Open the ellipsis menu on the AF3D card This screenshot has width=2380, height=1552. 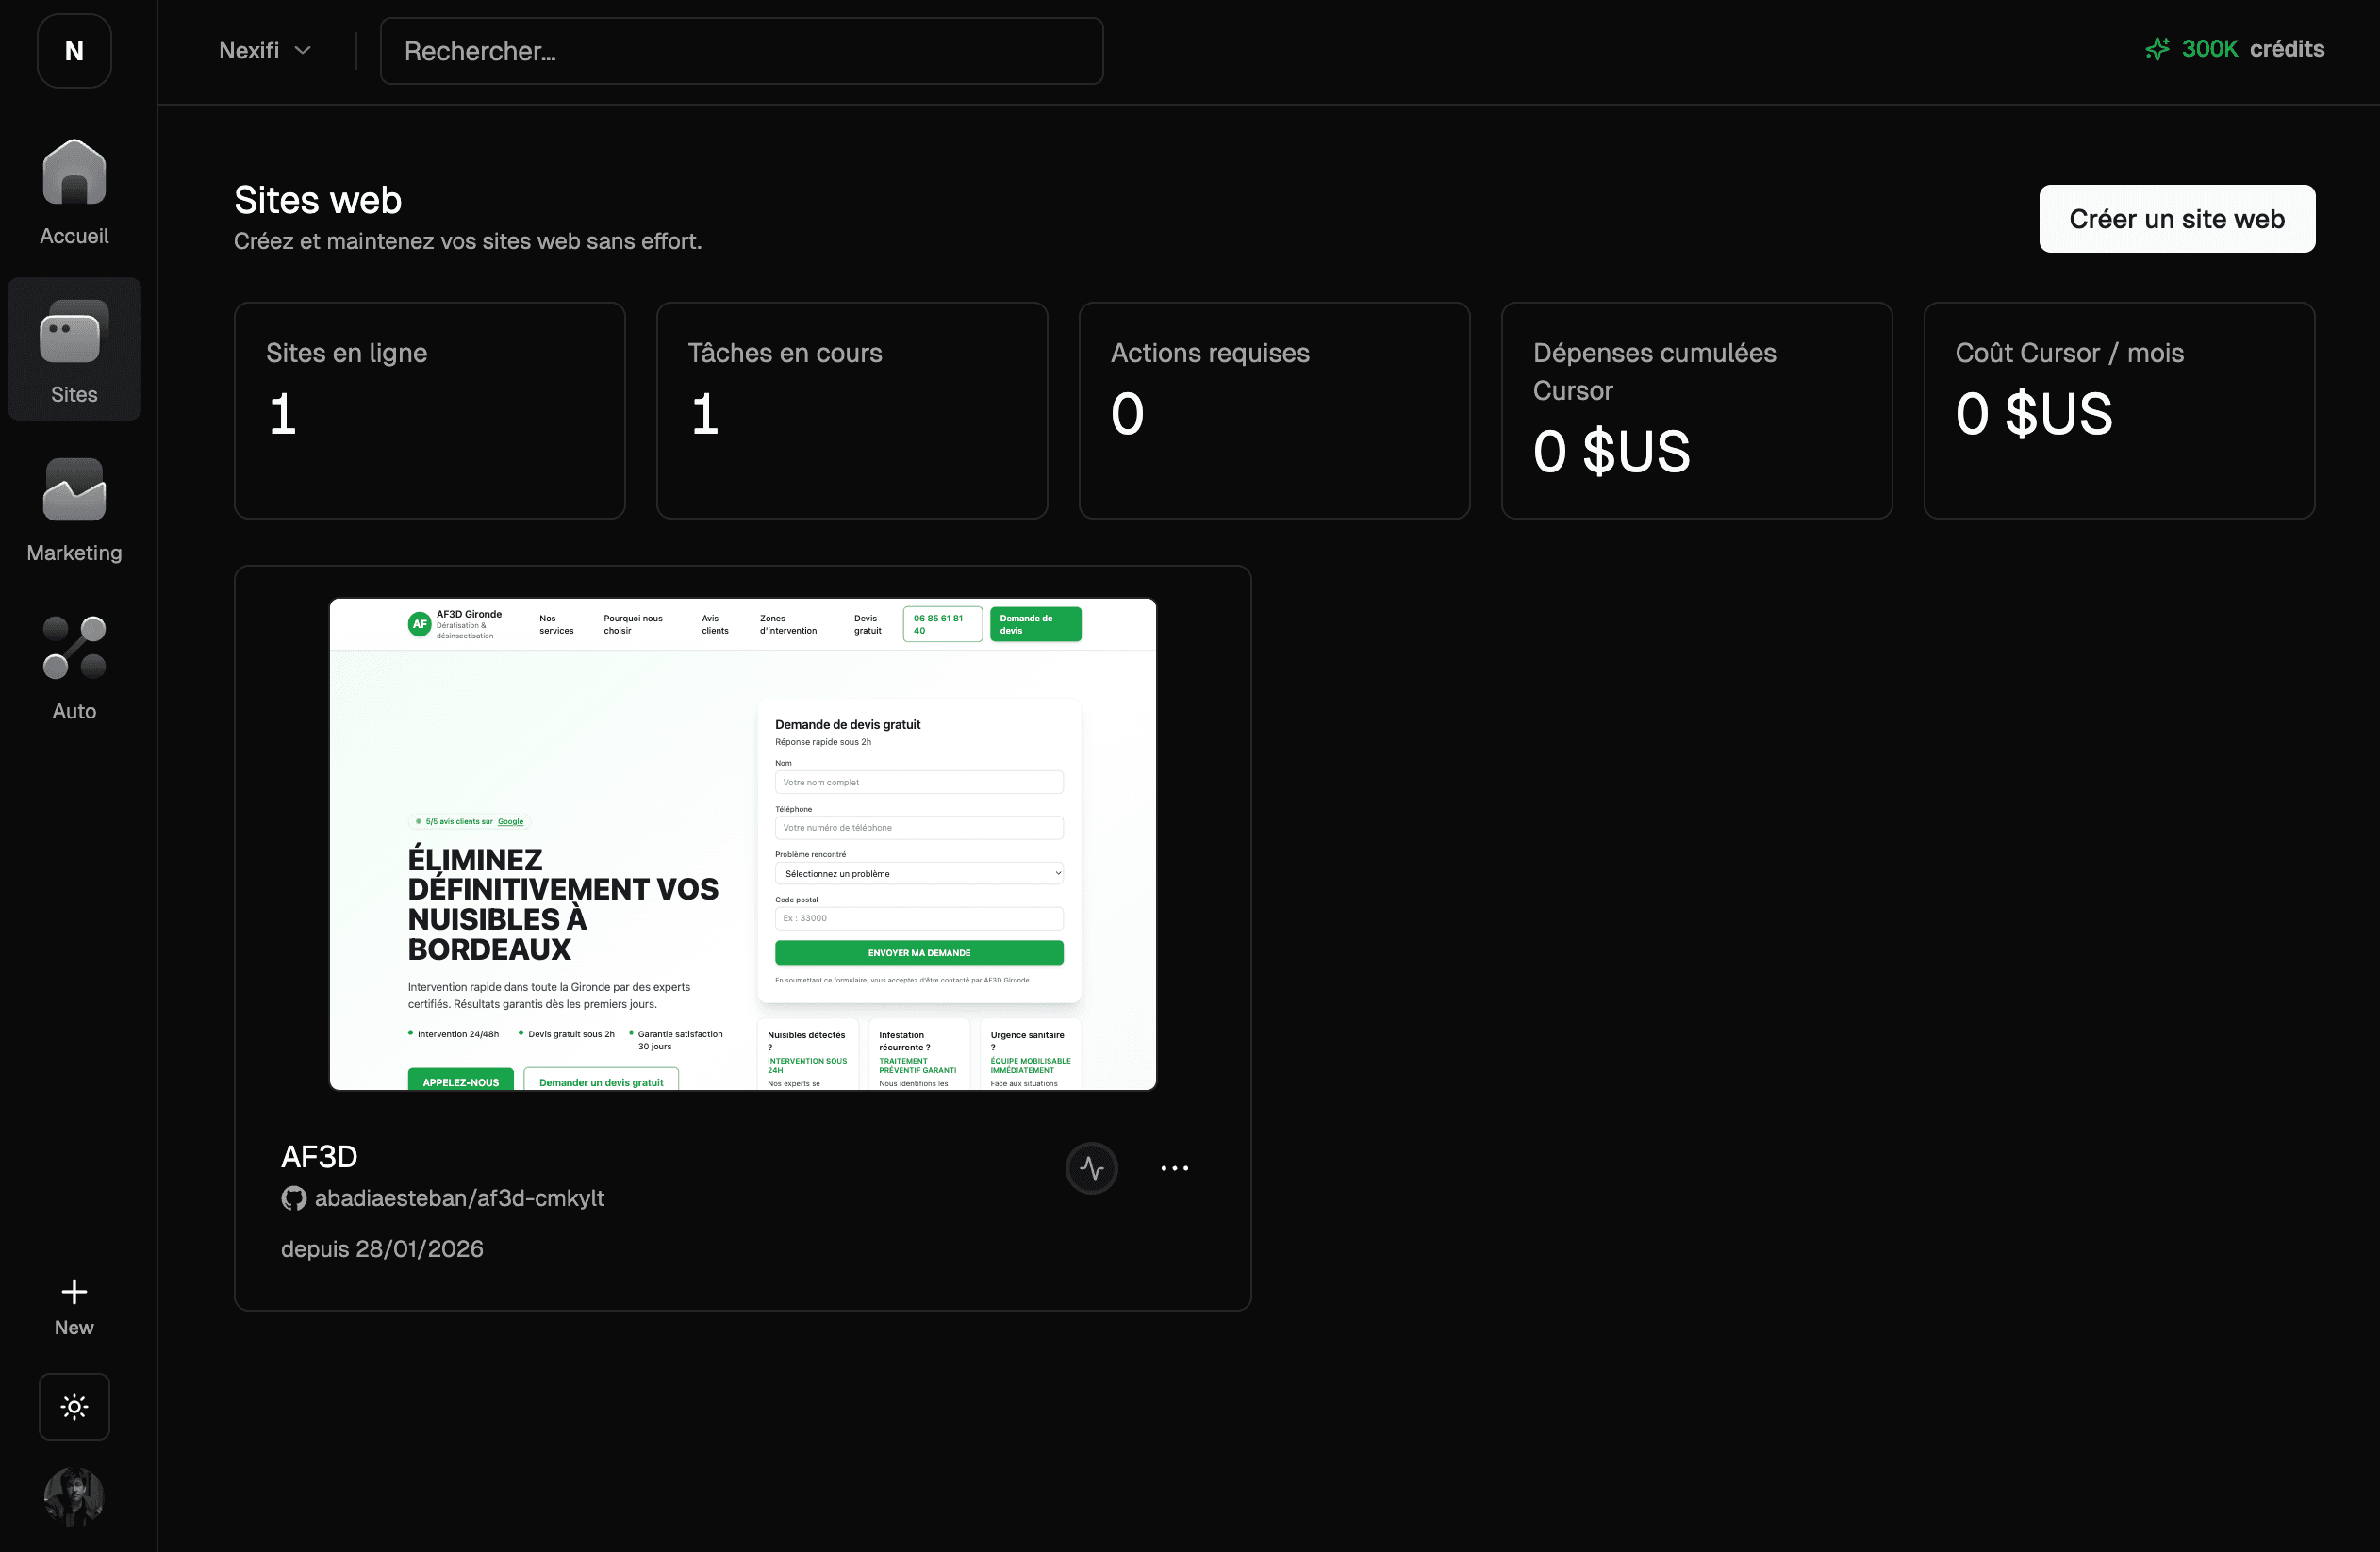coord(1174,1167)
